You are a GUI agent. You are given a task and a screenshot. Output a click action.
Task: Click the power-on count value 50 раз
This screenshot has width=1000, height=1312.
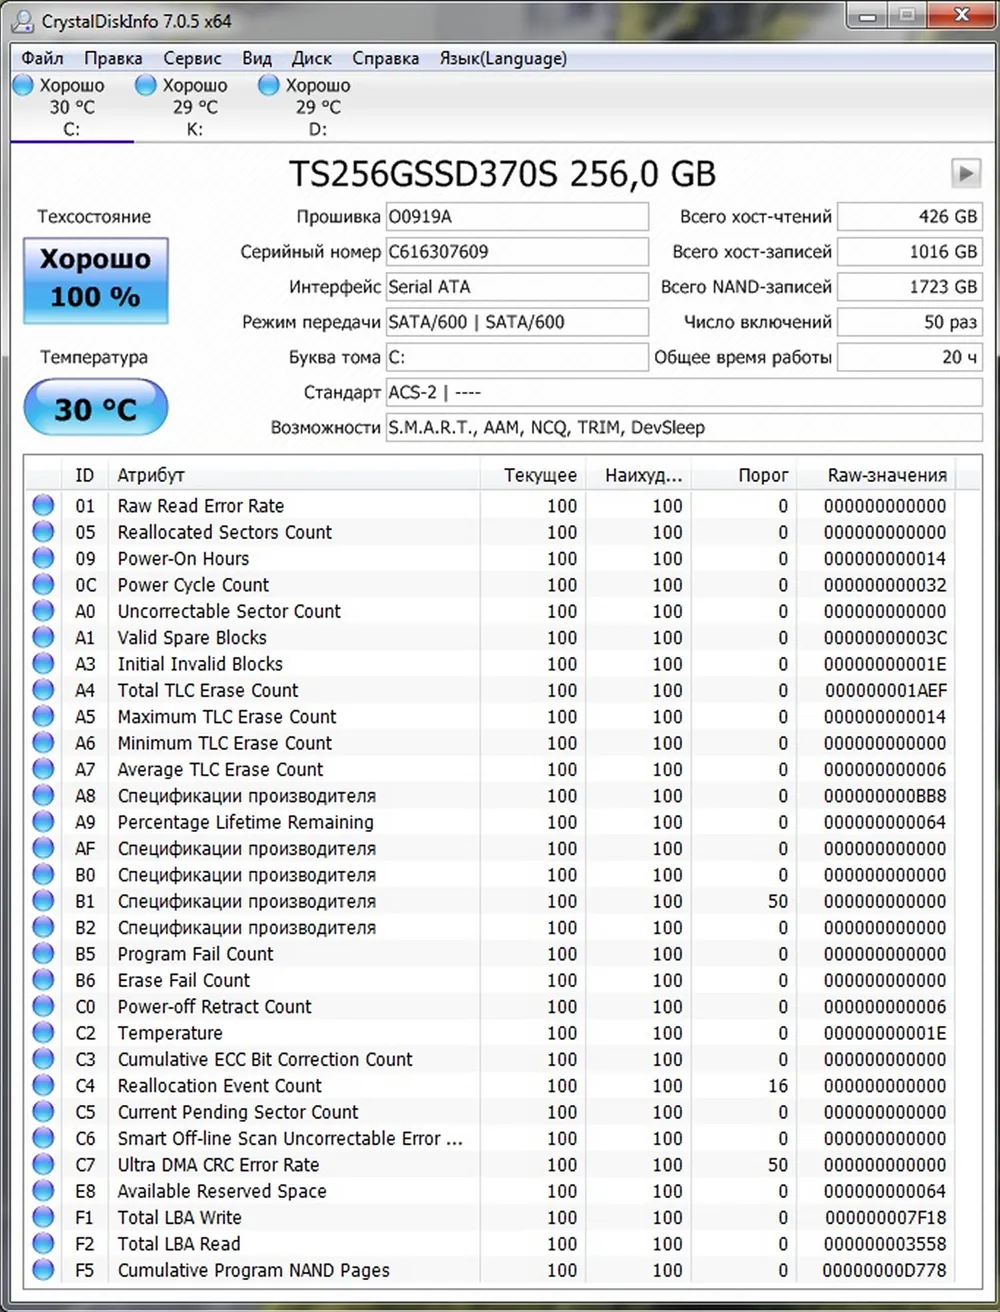click(910, 322)
